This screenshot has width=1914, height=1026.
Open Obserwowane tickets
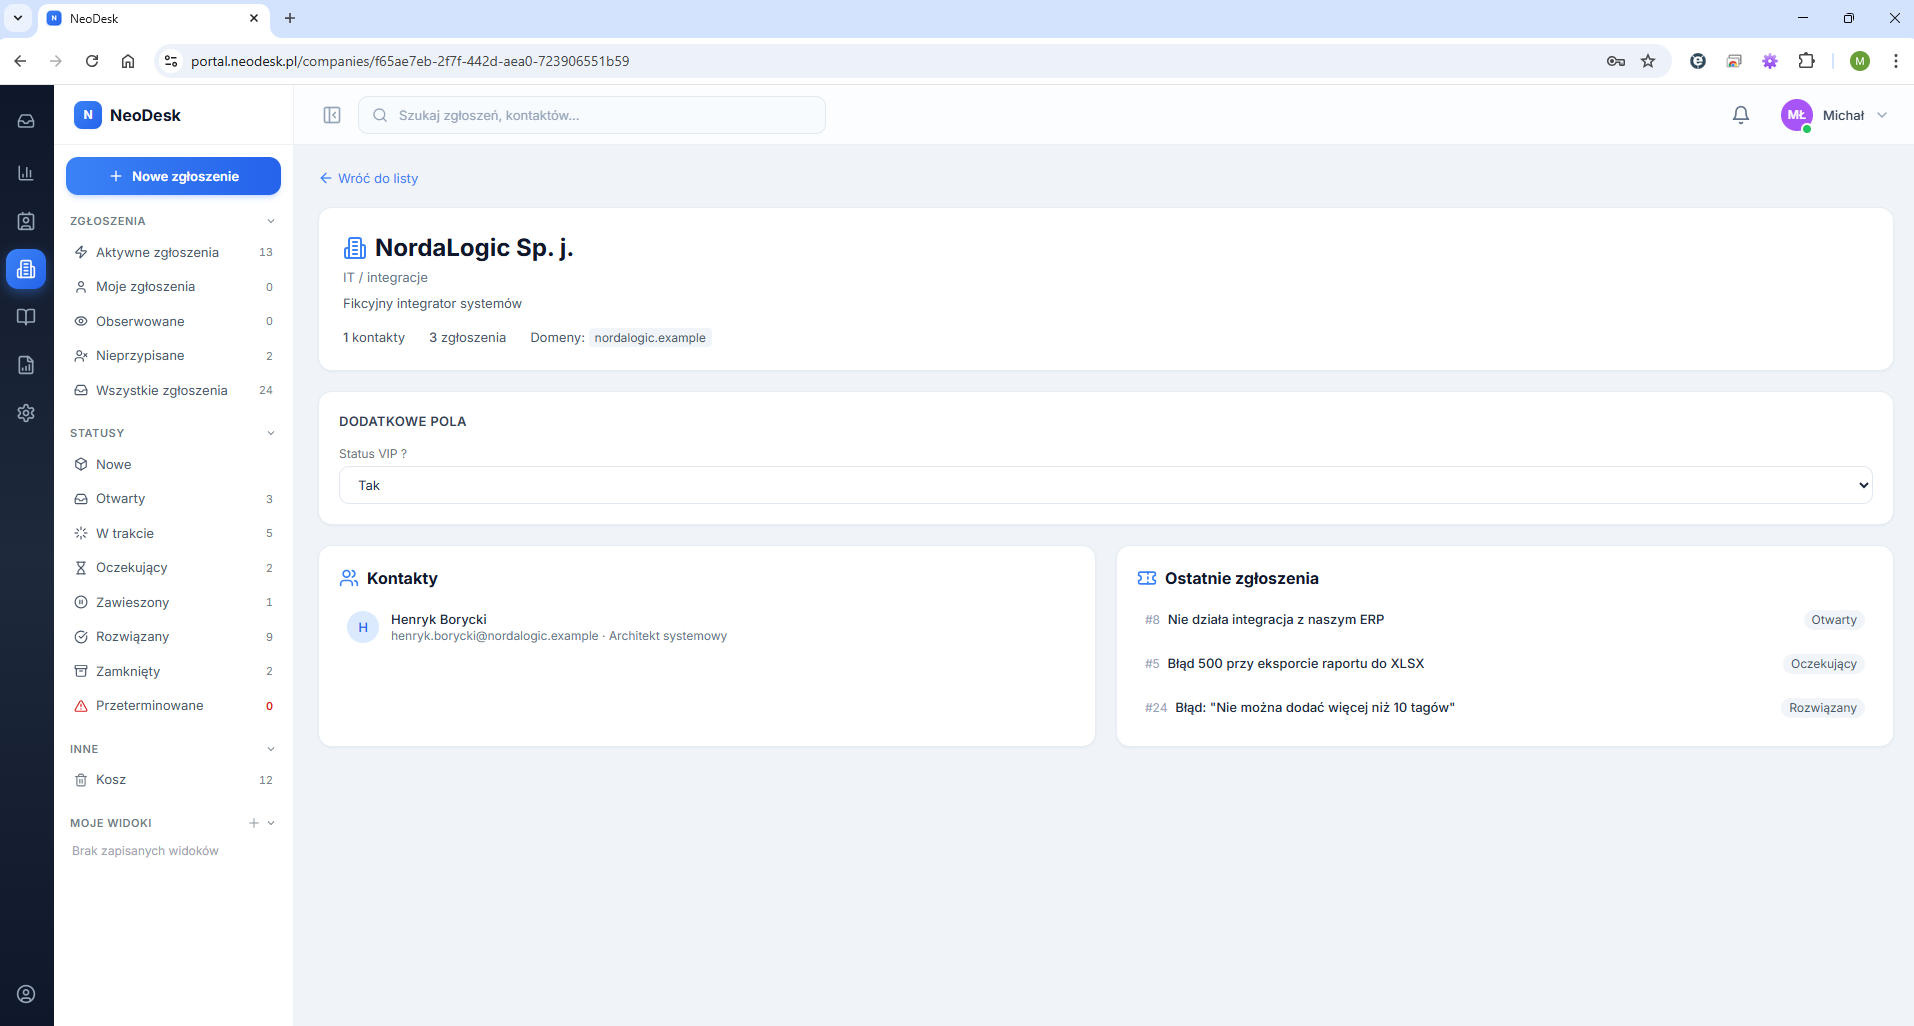pos(173,321)
